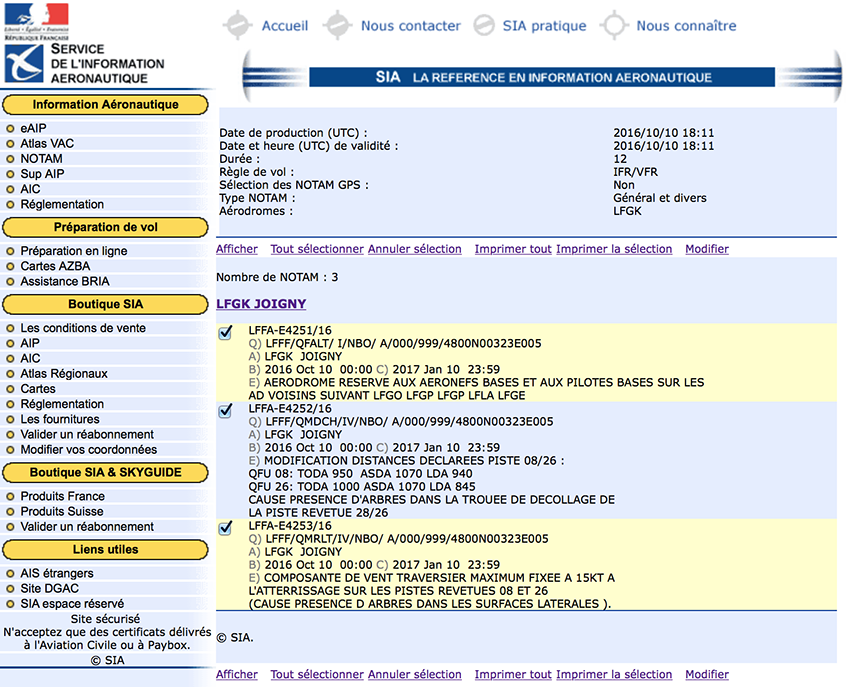Select the Boutique SIA yellow header
Image resolution: width=850 pixels, height=687 pixels.
tap(105, 304)
